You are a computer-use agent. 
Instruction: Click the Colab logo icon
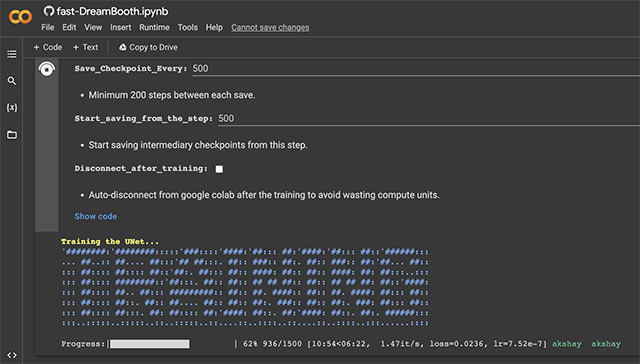20,17
